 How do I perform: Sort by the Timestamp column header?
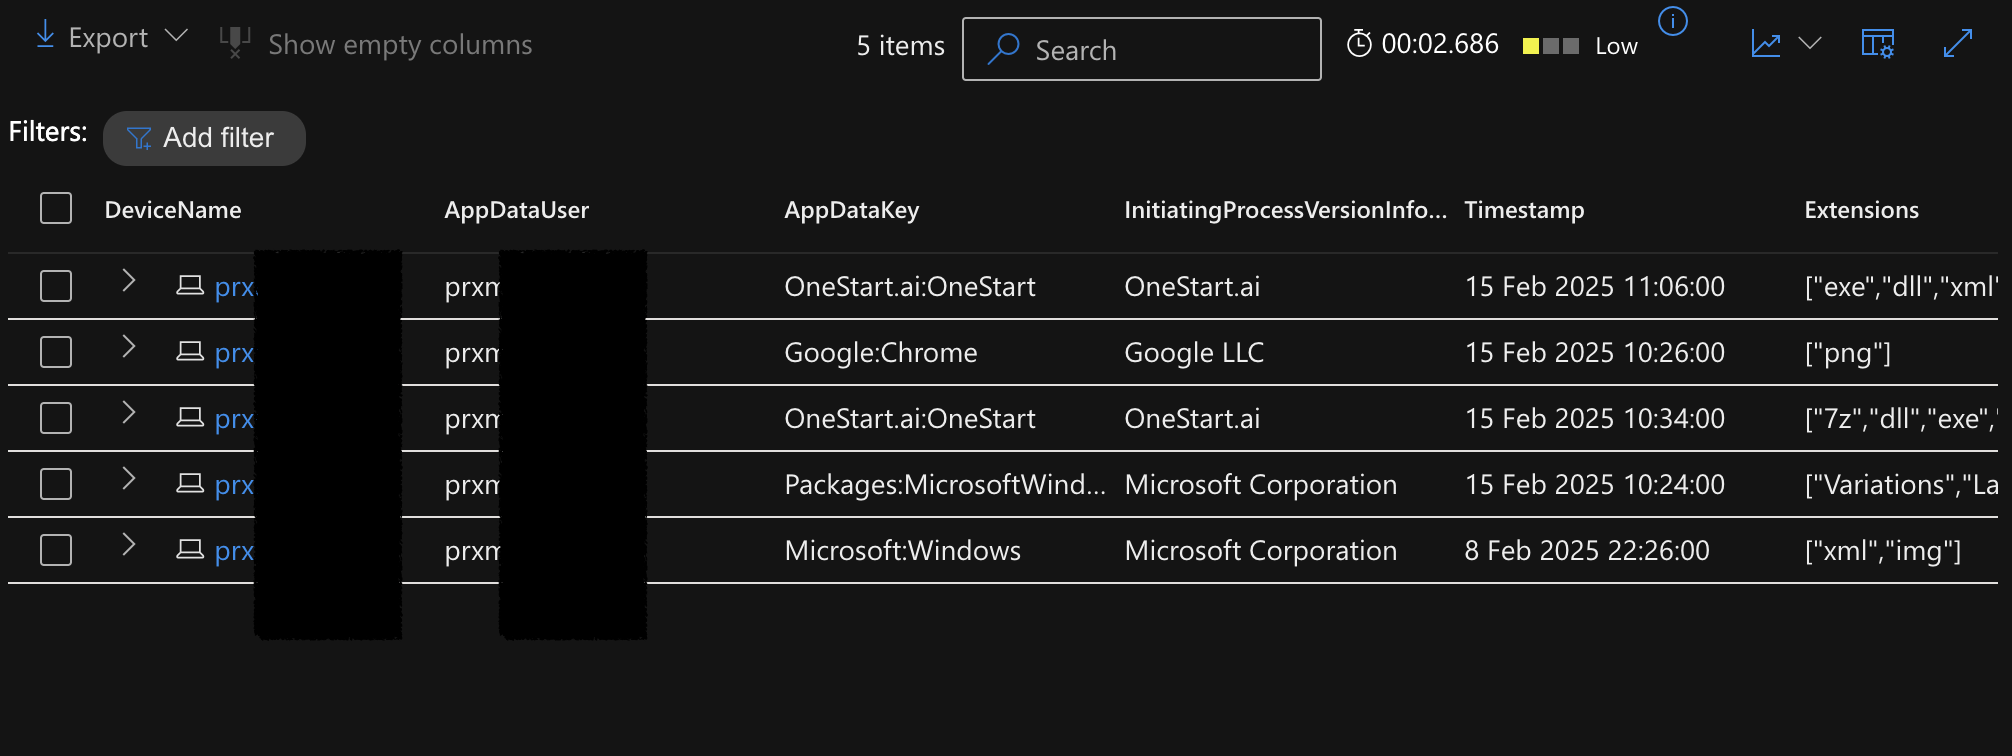tap(1524, 210)
